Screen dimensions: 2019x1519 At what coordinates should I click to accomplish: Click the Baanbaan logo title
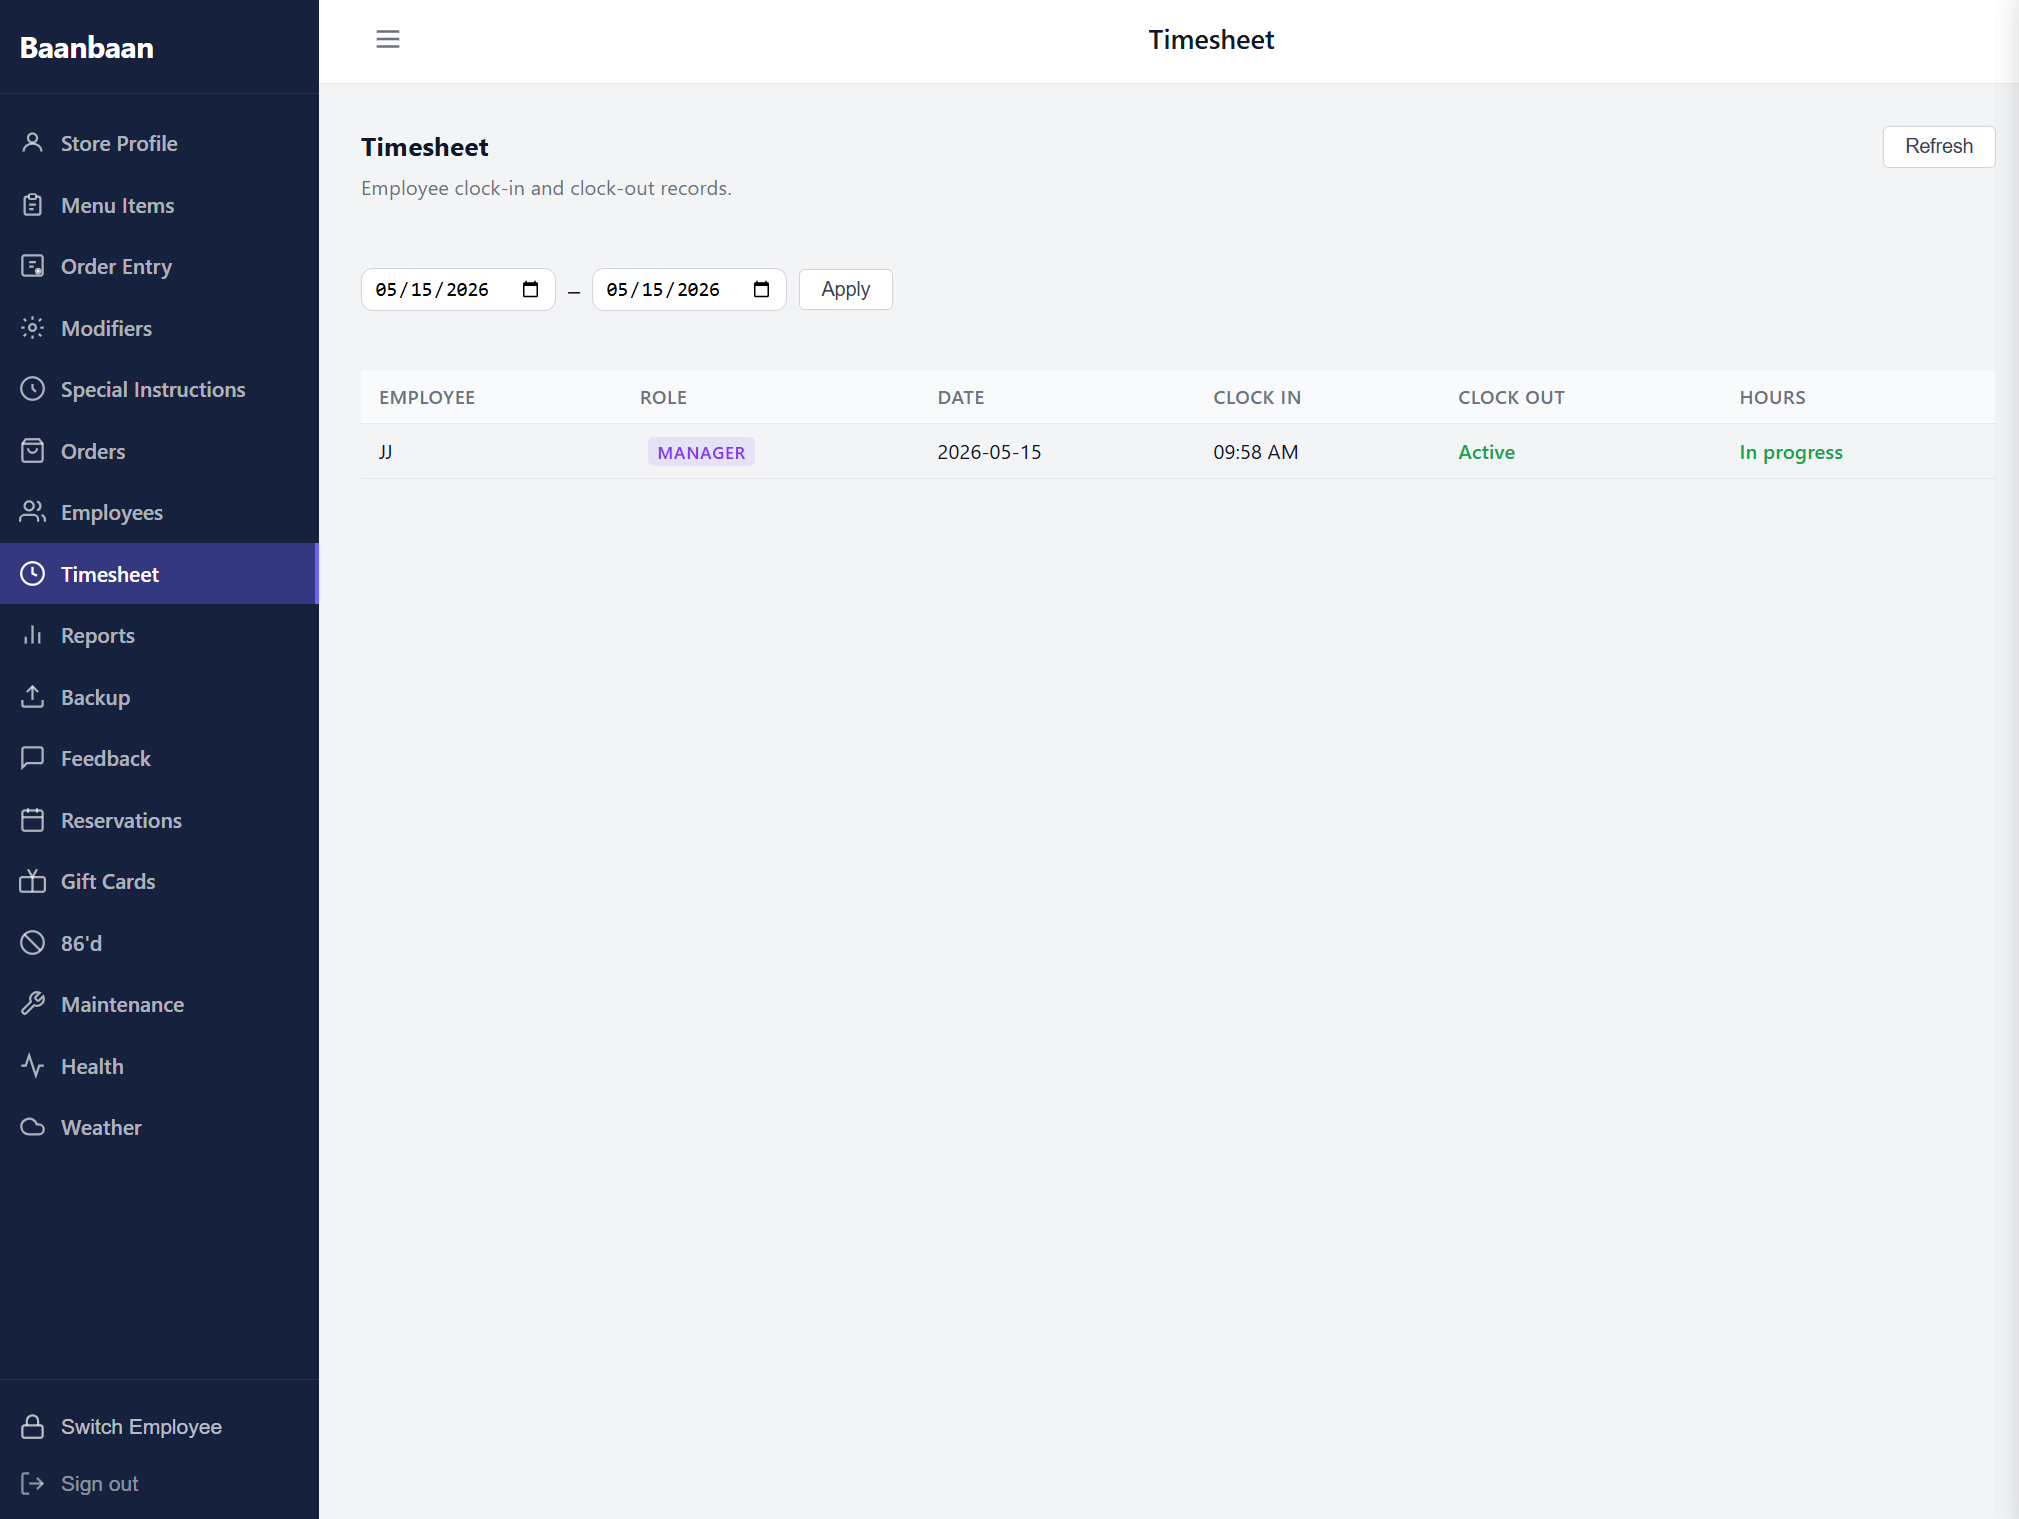pos(87,47)
